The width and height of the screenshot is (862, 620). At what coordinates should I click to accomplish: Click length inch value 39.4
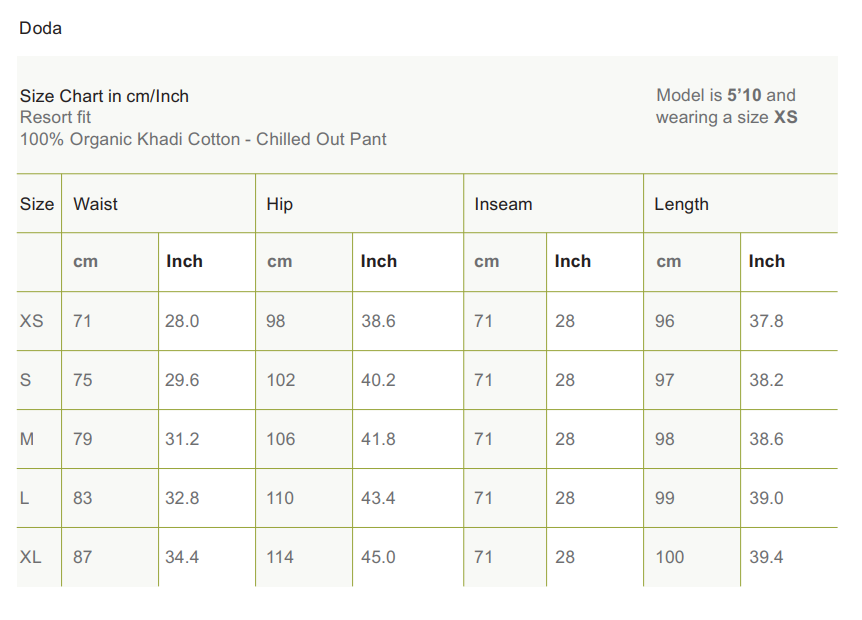click(x=766, y=557)
